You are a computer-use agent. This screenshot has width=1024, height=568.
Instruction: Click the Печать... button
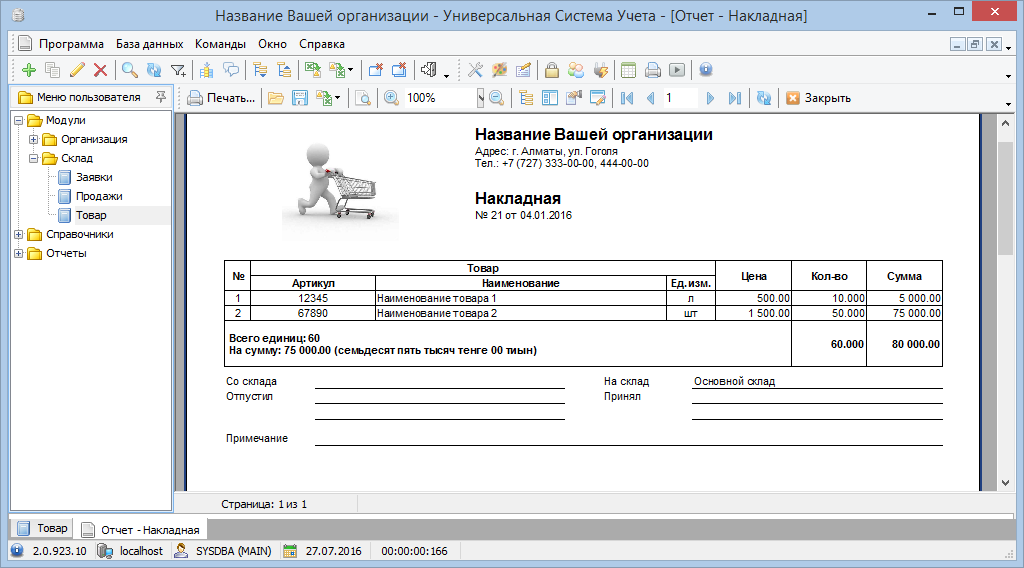click(x=221, y=98)
